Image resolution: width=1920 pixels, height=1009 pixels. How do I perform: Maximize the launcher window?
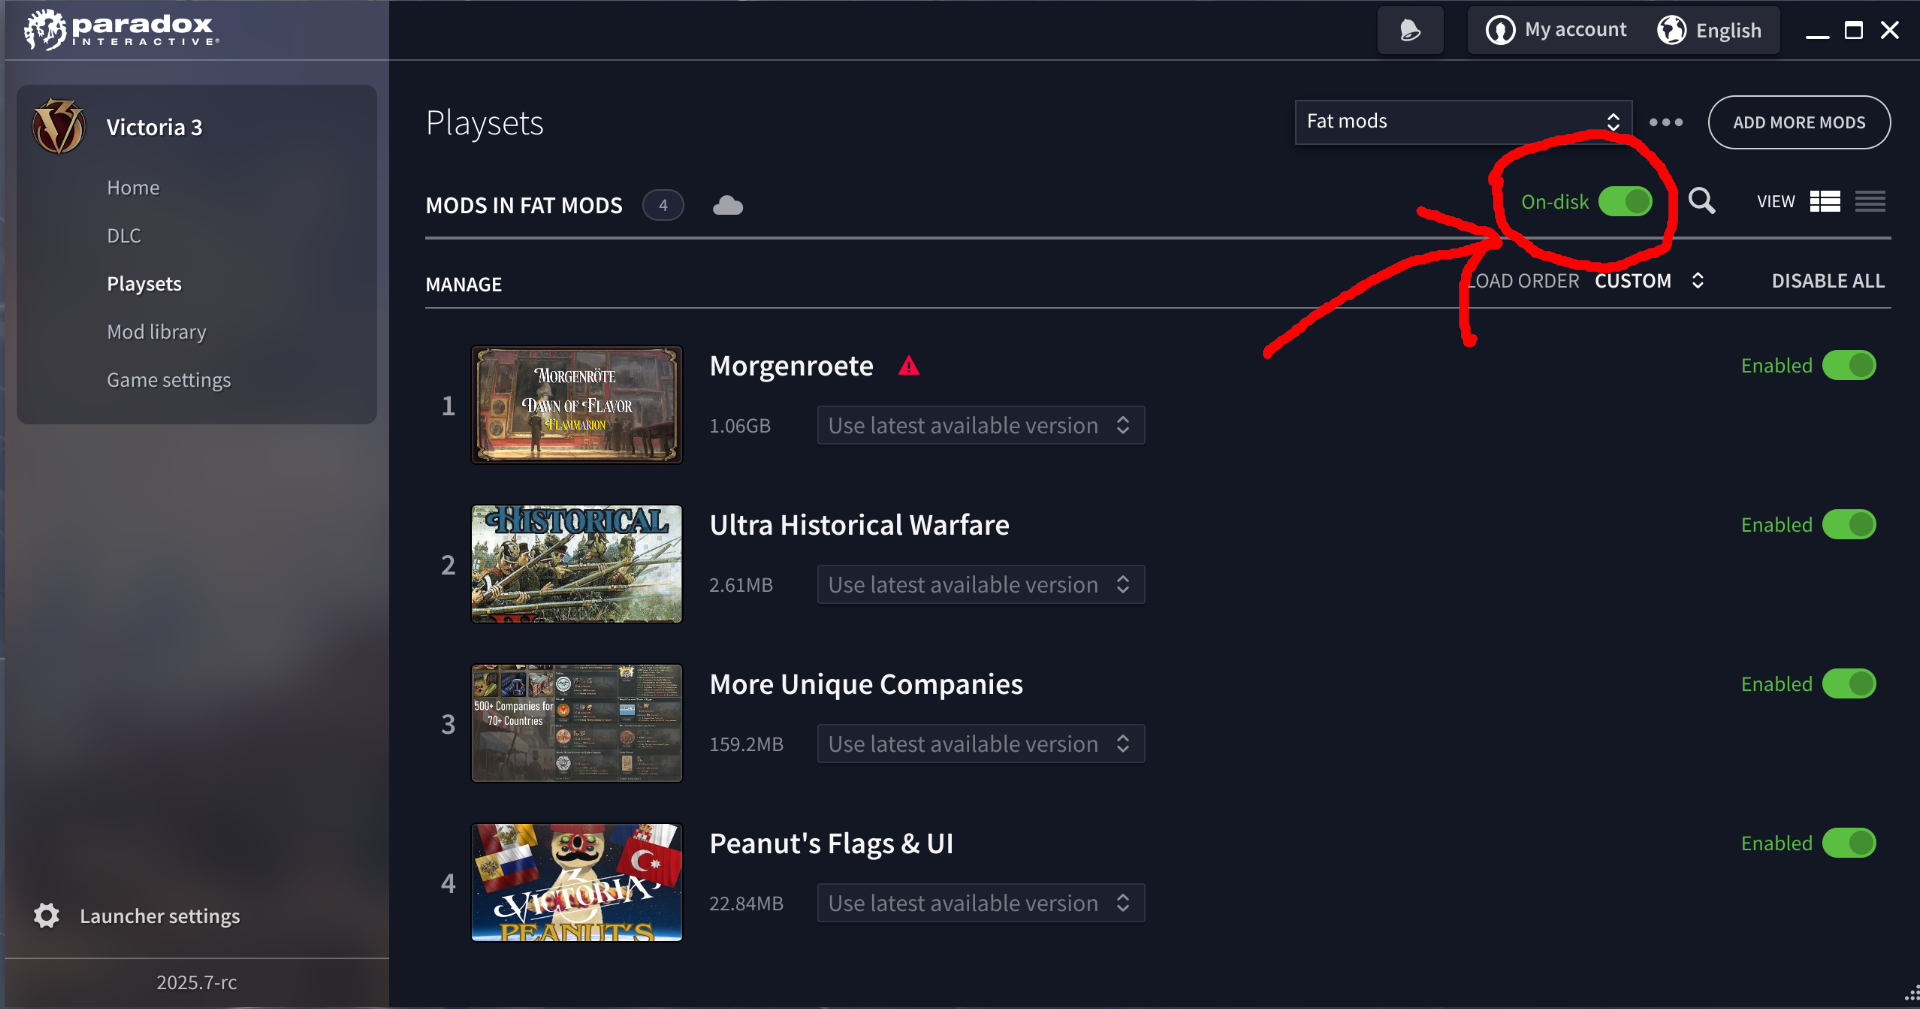coord(1853,30)
